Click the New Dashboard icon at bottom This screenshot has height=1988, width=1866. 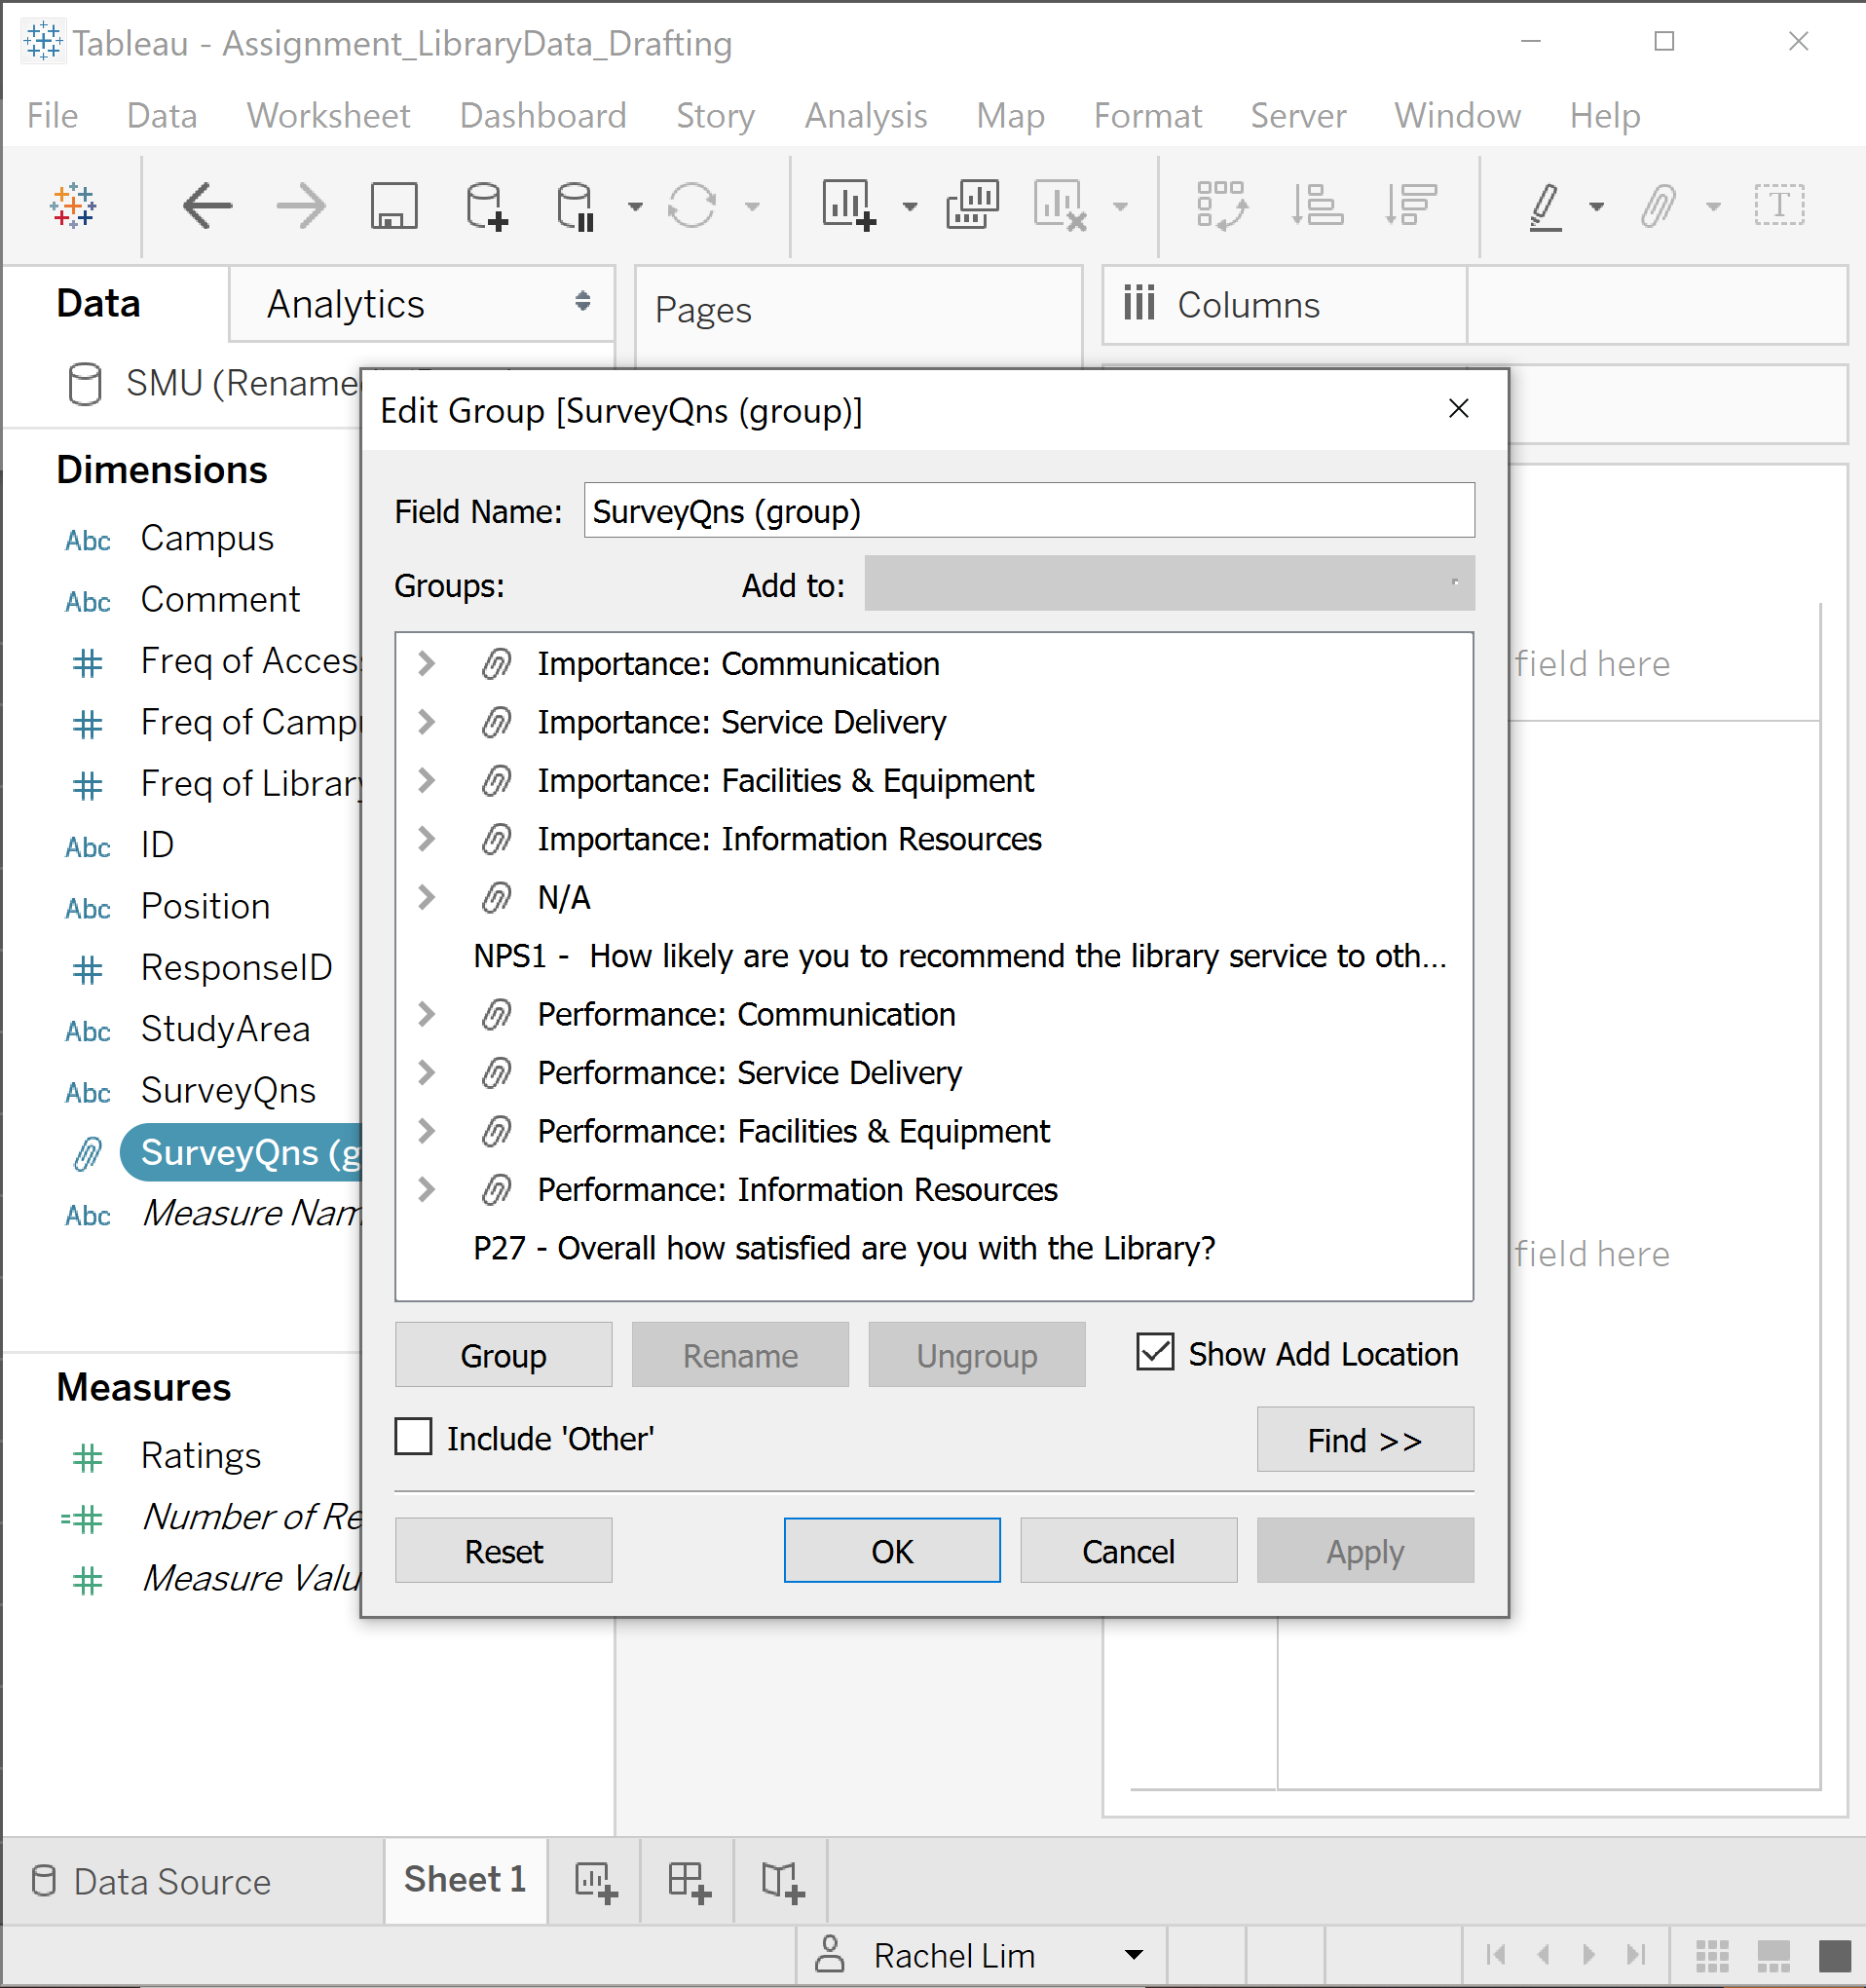688,1881
